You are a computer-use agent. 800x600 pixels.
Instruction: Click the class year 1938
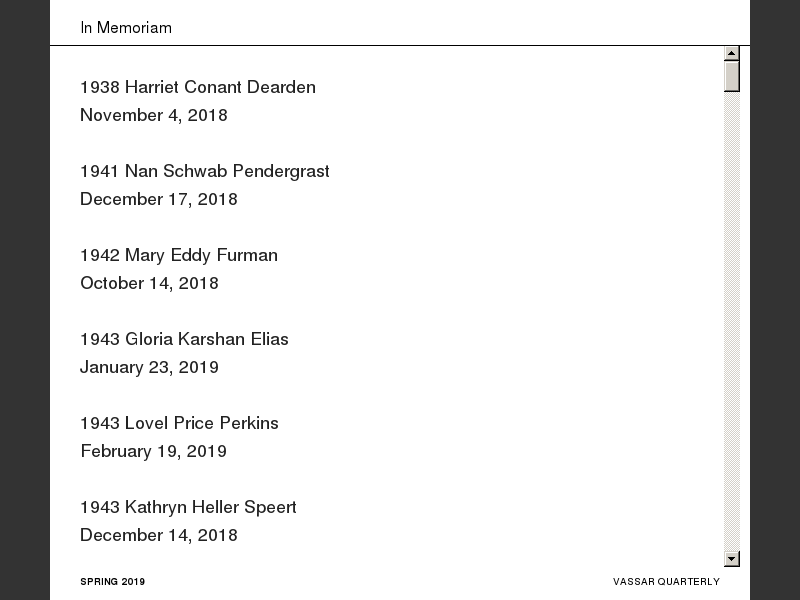coord(99,87)
